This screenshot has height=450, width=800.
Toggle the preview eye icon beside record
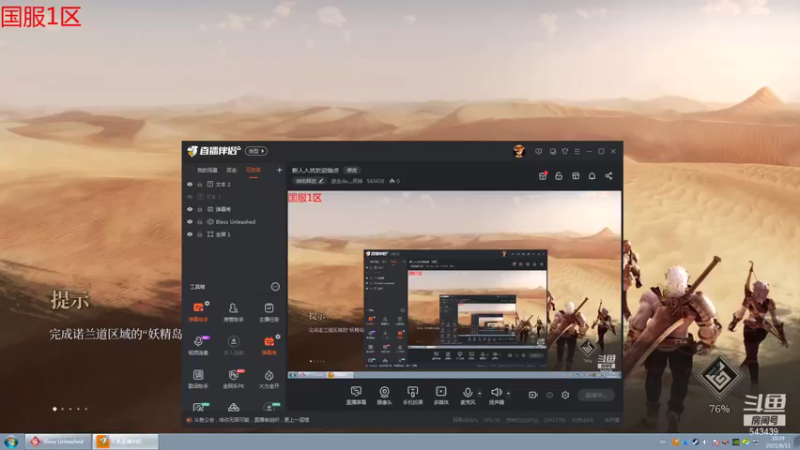coord(549,395)
